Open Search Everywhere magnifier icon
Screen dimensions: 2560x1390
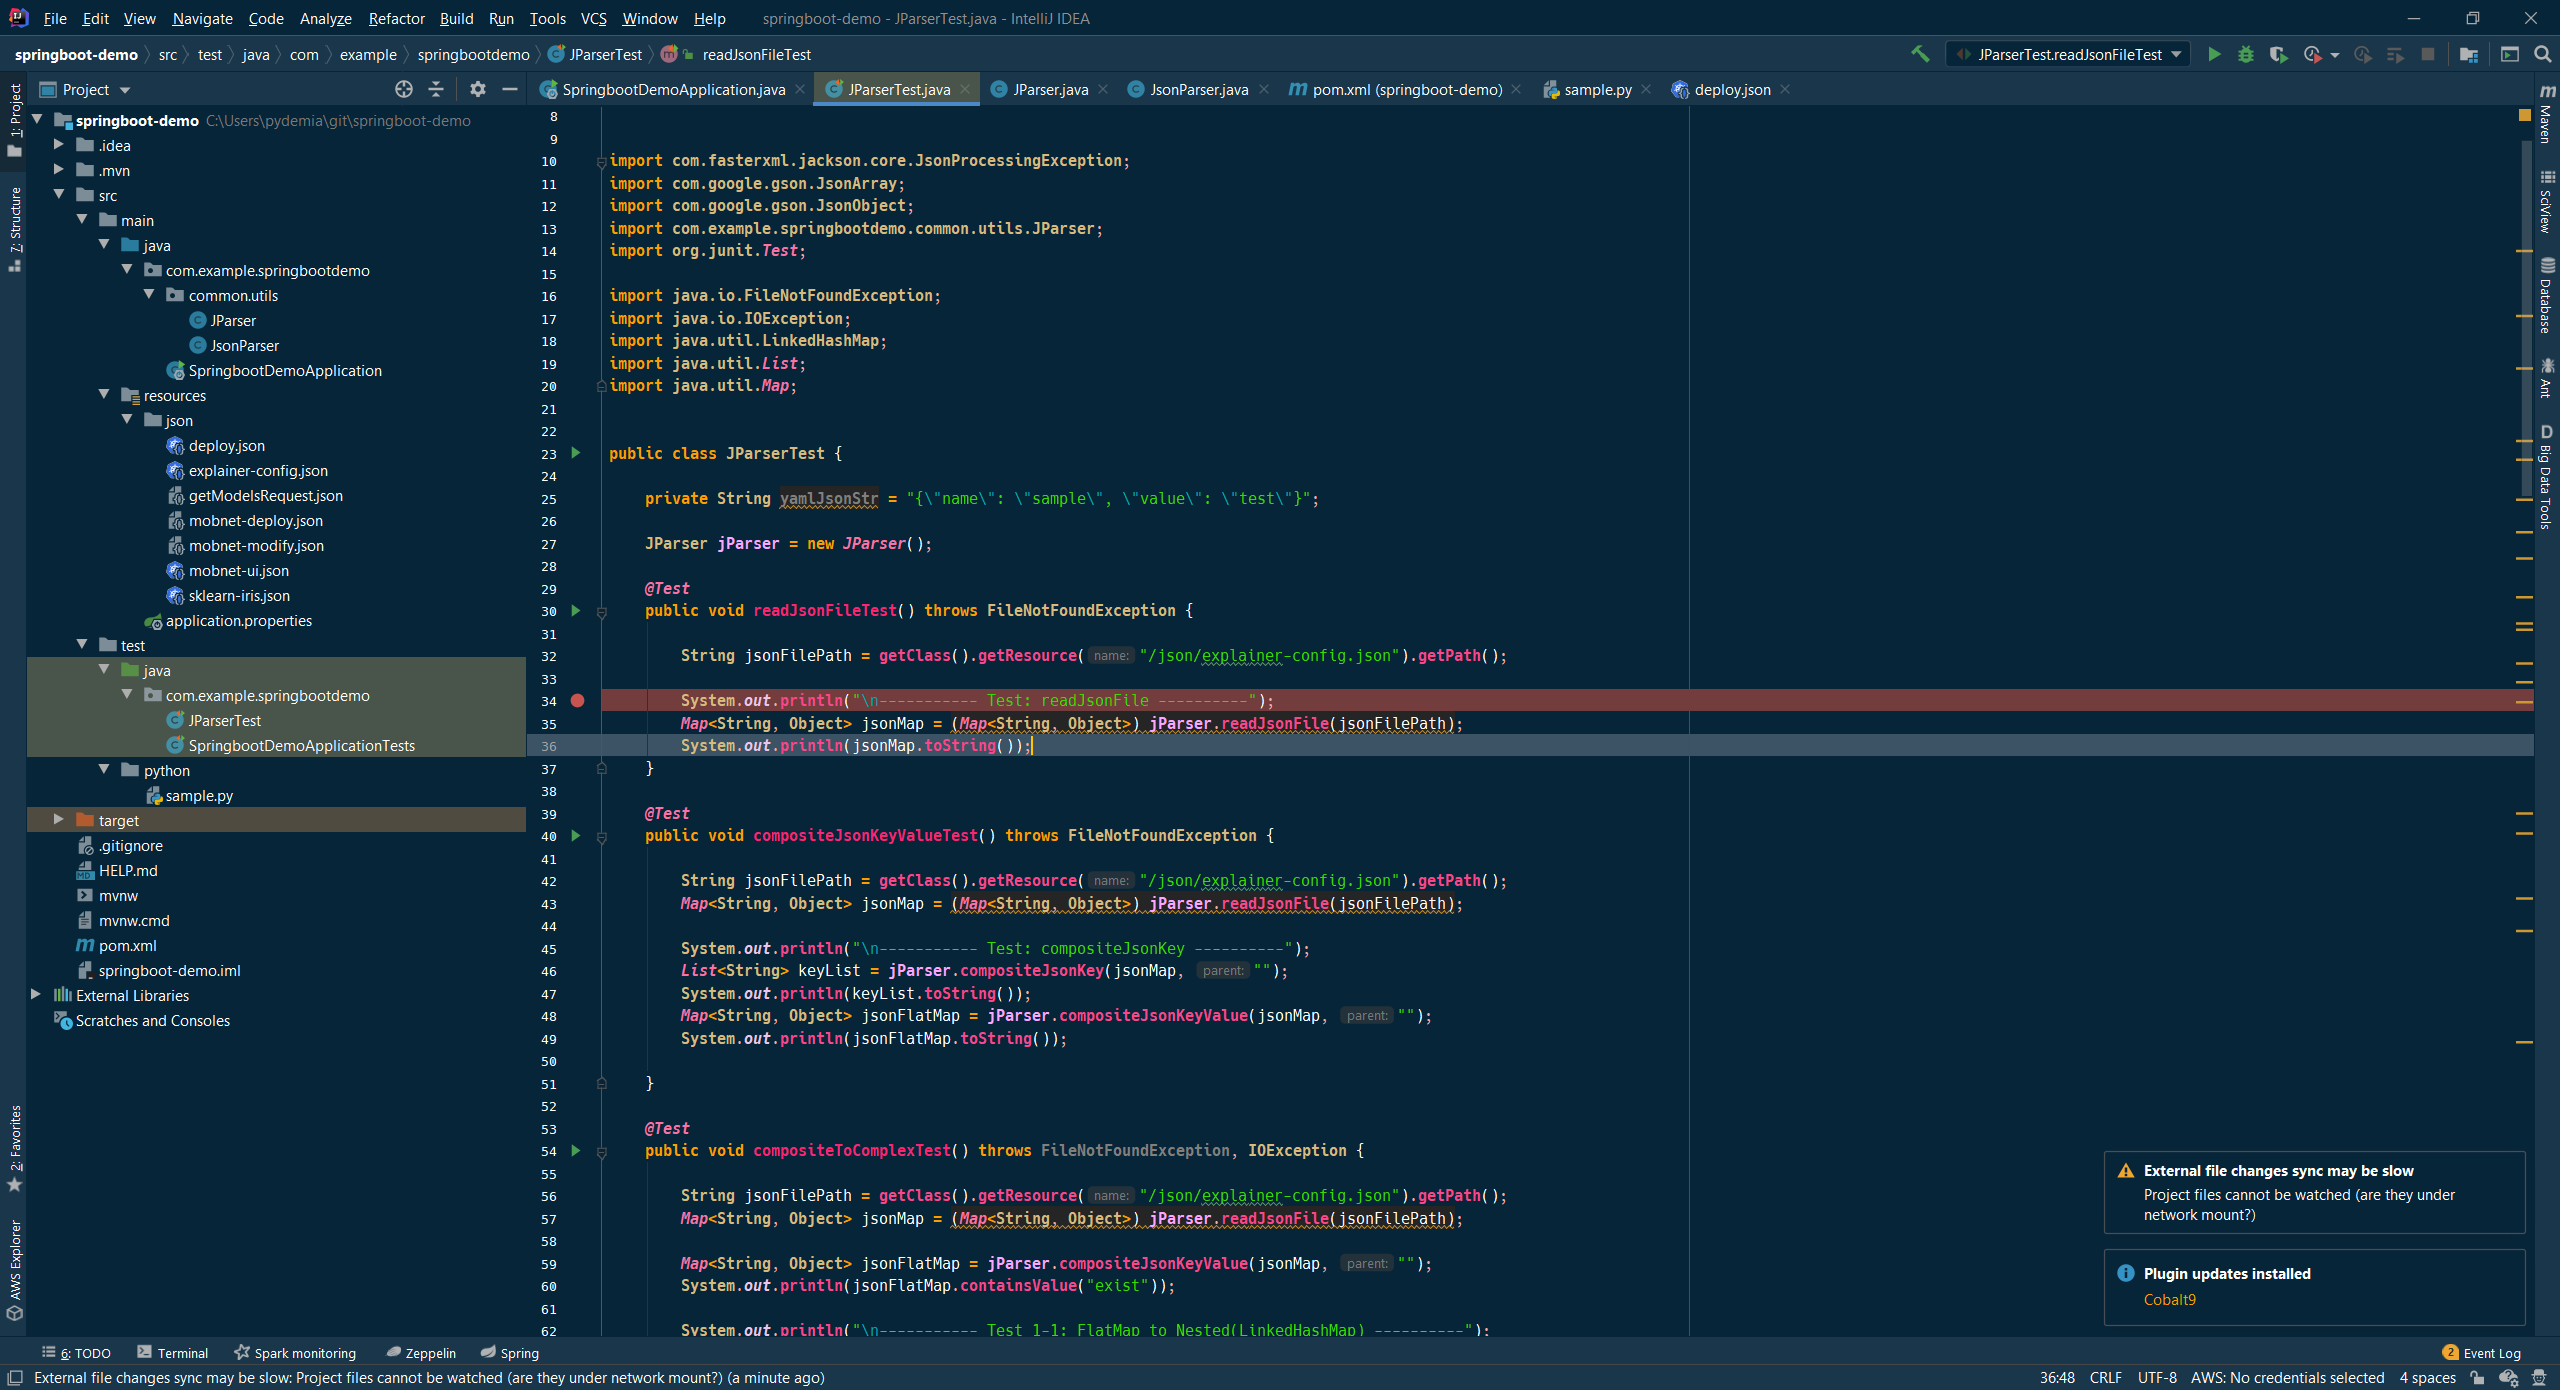coord(2542,54)
